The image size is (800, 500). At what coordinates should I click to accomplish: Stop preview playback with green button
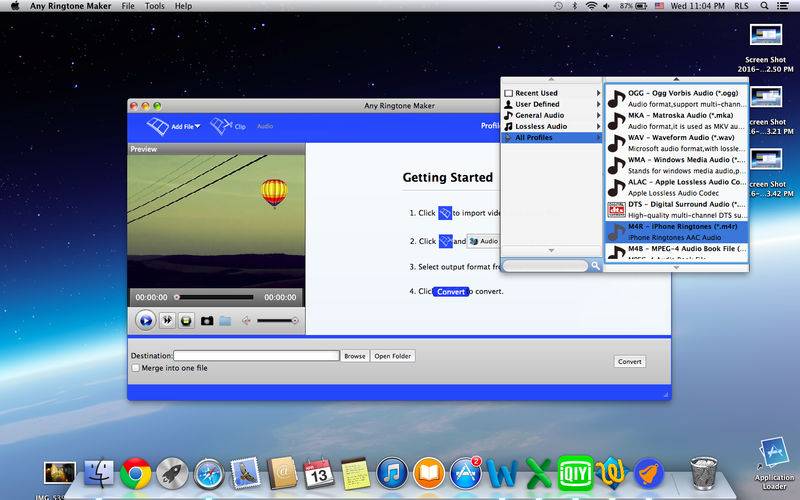pos(187,320)
